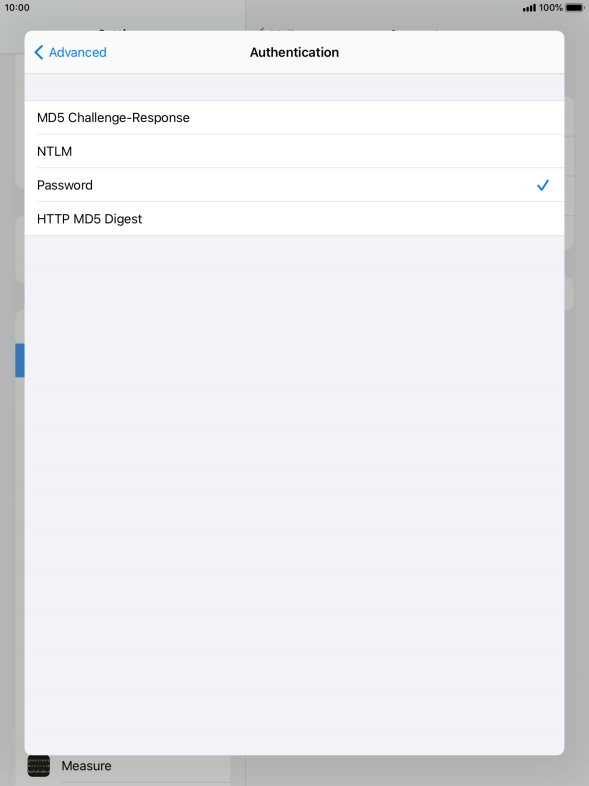Tap the Authentication title header
The width and height of the screenshot is (589, 786).
click(x=294, y=52)
